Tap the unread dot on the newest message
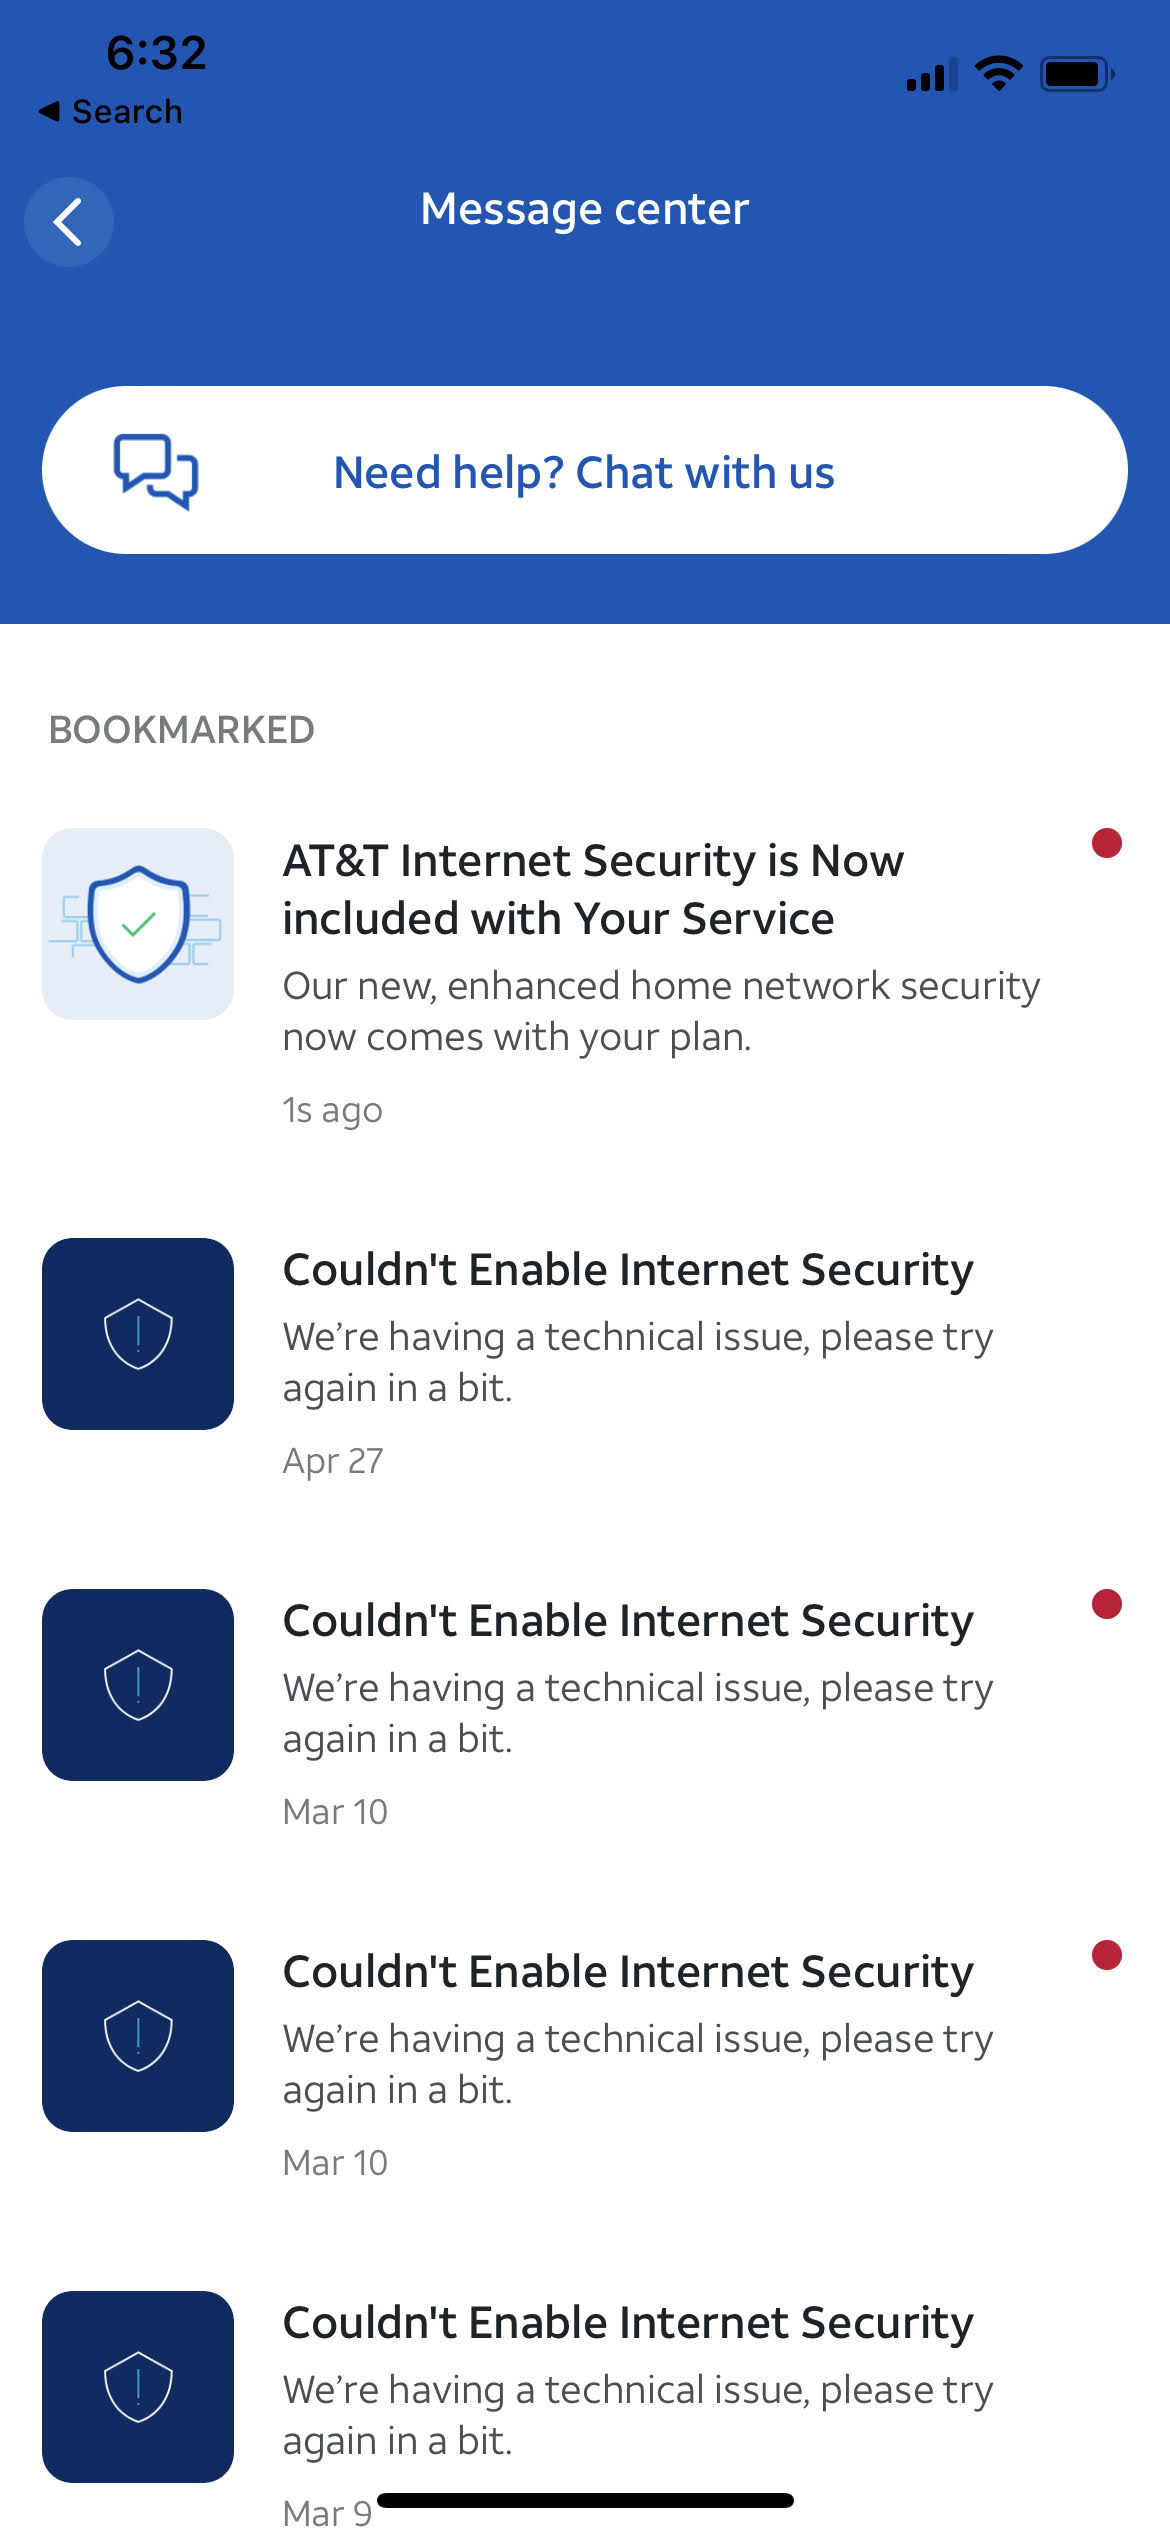Image resolution: width=1170 pixels, height=2532 pixels. pyautogui.click(x=1108, y=845)
